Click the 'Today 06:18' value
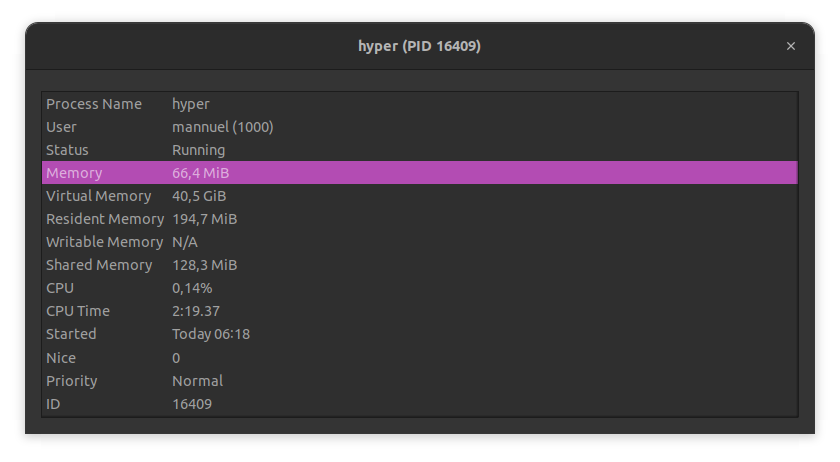The width and height of the screenshot is (840, 462). pos(211,334)
